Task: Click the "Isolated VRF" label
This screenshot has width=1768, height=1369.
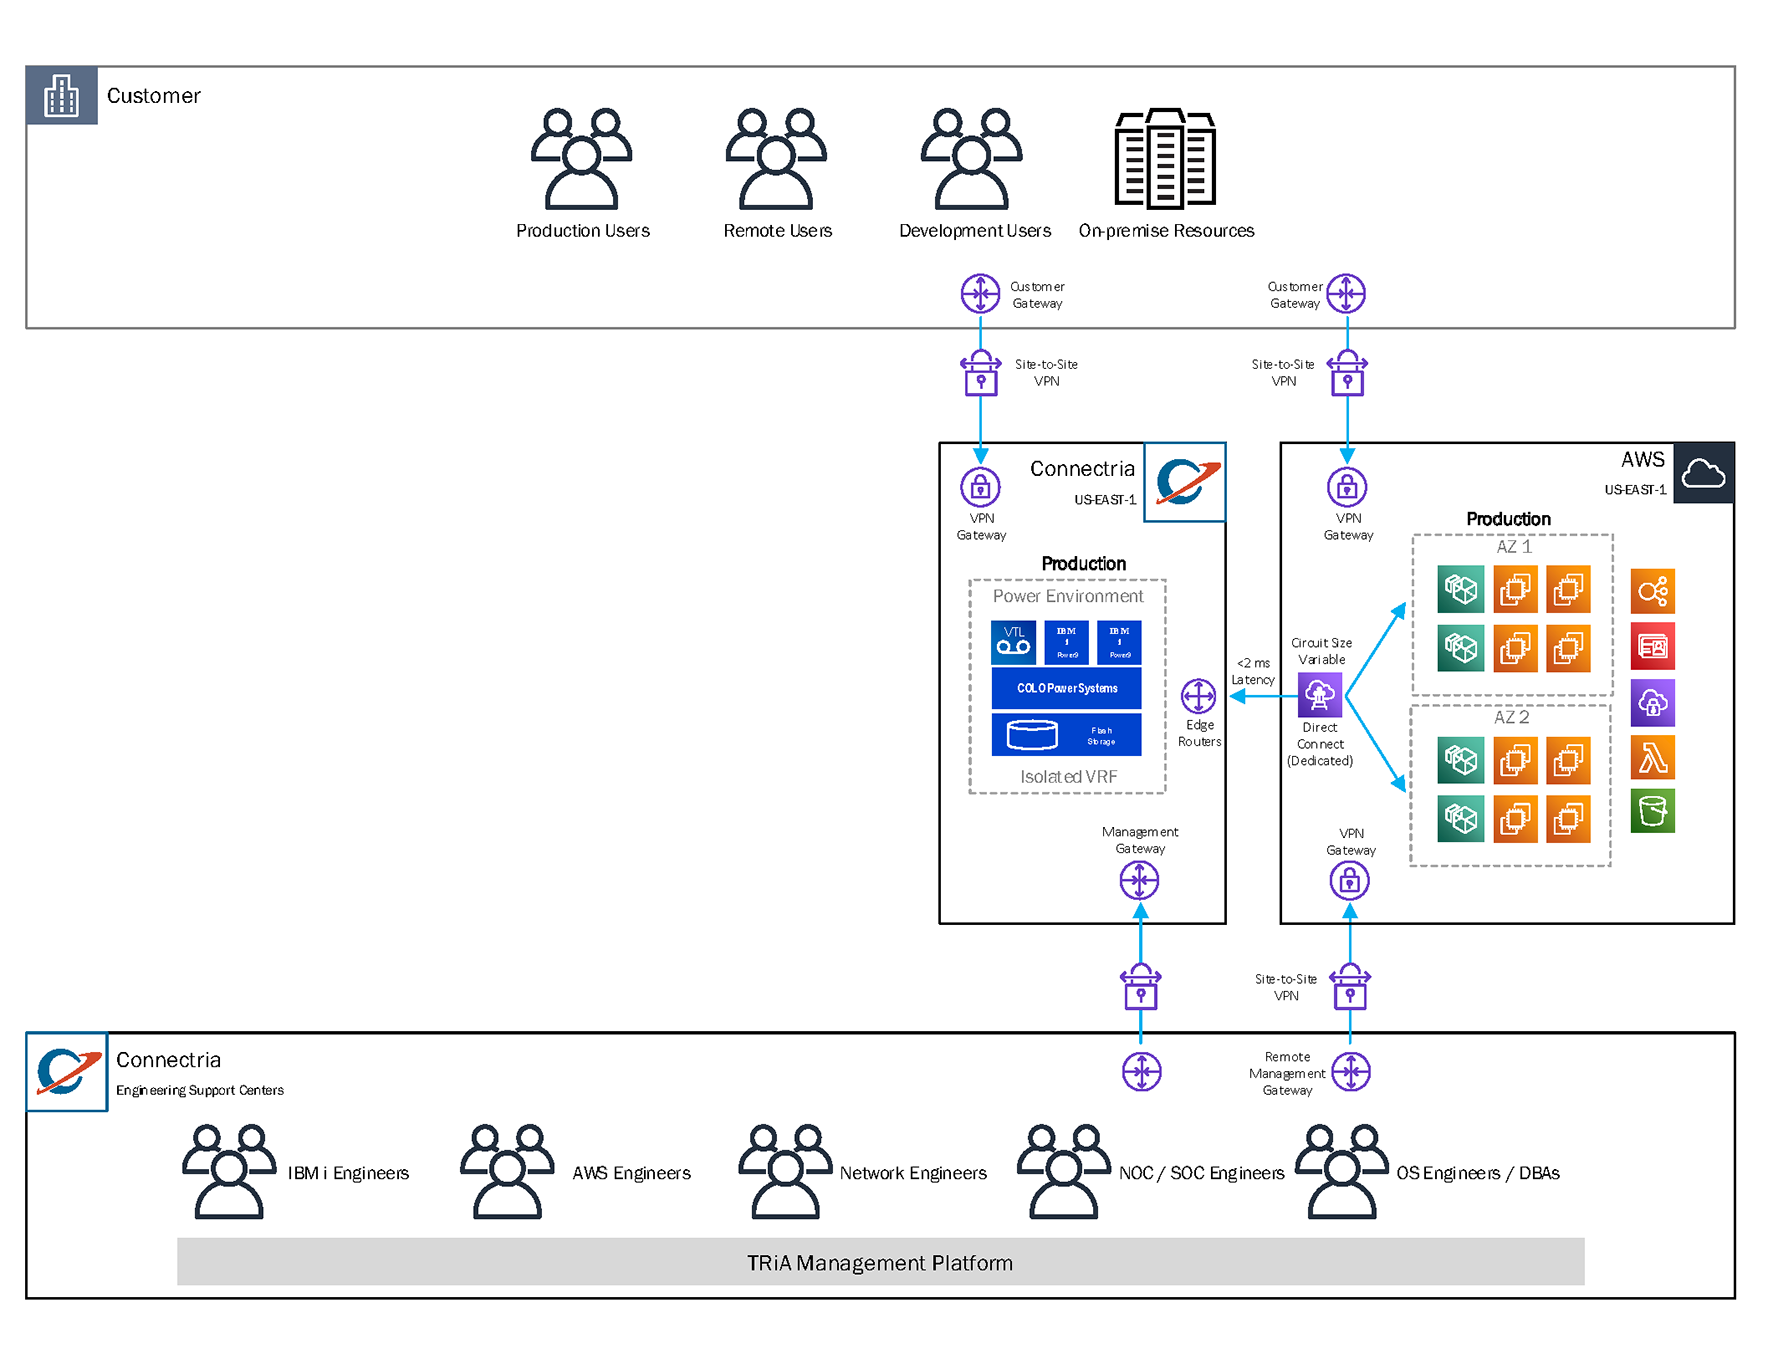Action: (x=1068, y=777)
